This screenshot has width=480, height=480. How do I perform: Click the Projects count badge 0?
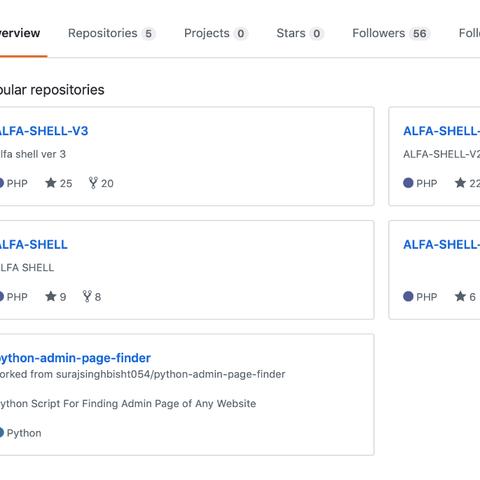[x=240, y=34]
